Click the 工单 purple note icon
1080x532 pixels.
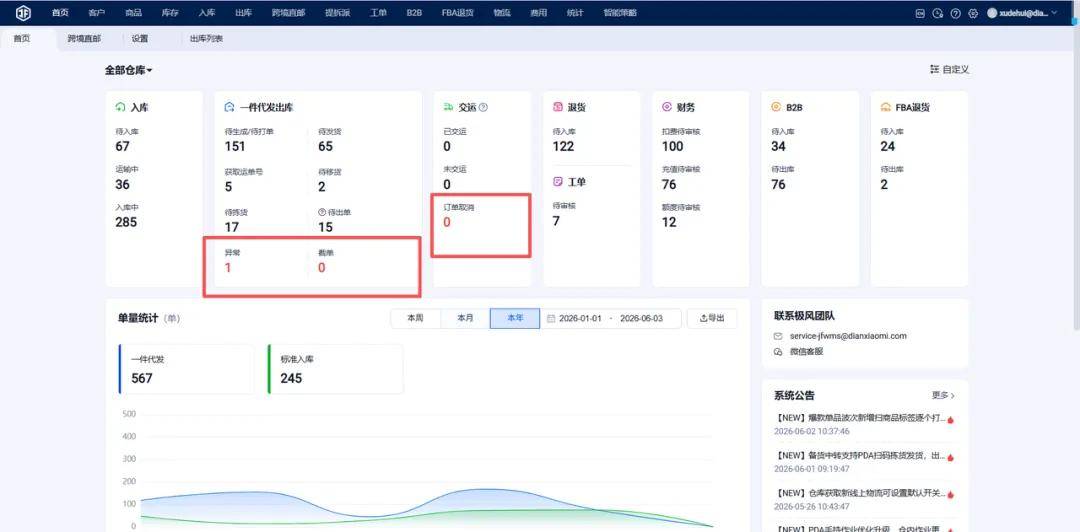[x=558, y=182]
